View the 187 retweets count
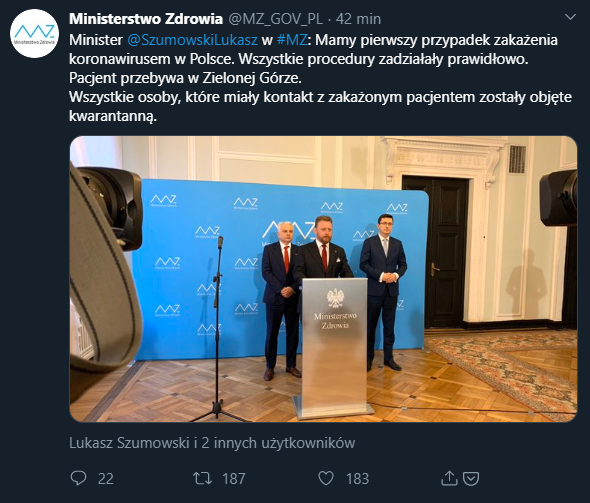 (234, 479)
